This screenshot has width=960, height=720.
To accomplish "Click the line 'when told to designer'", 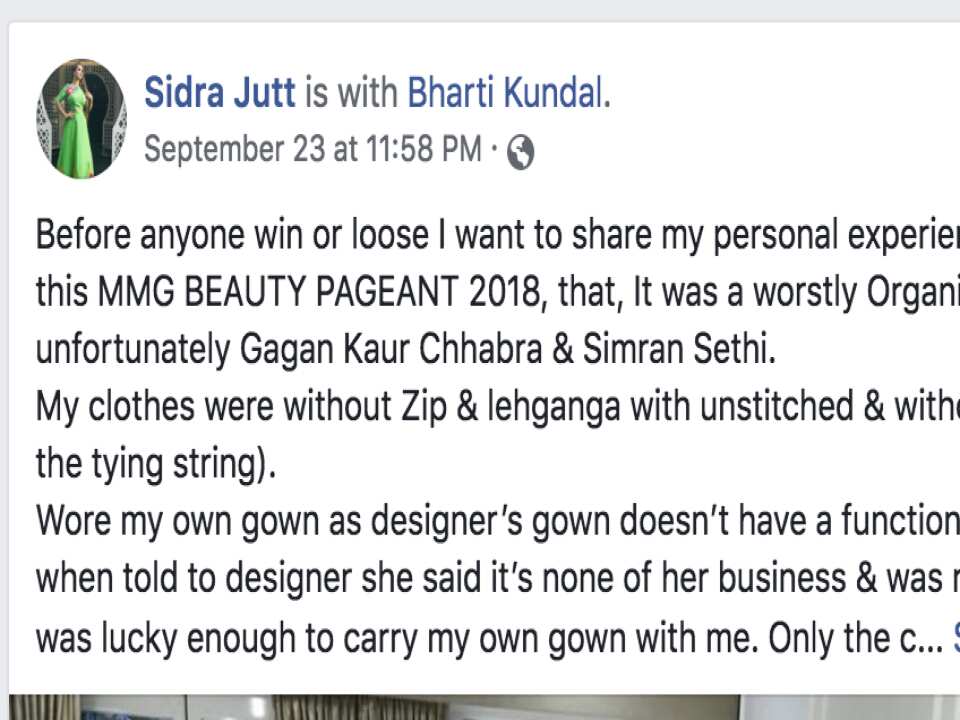I will tap(498, 579).
